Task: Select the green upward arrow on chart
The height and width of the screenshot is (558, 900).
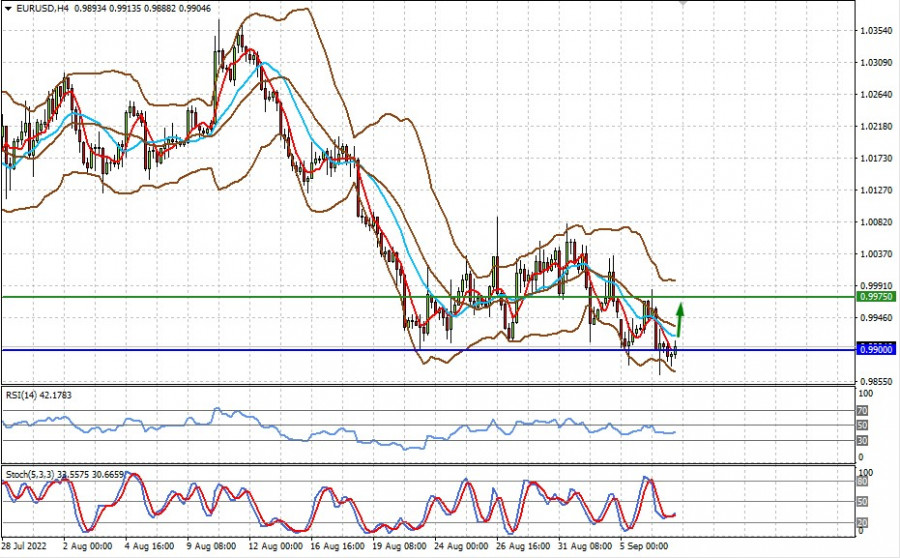Action: click(680, 318)
